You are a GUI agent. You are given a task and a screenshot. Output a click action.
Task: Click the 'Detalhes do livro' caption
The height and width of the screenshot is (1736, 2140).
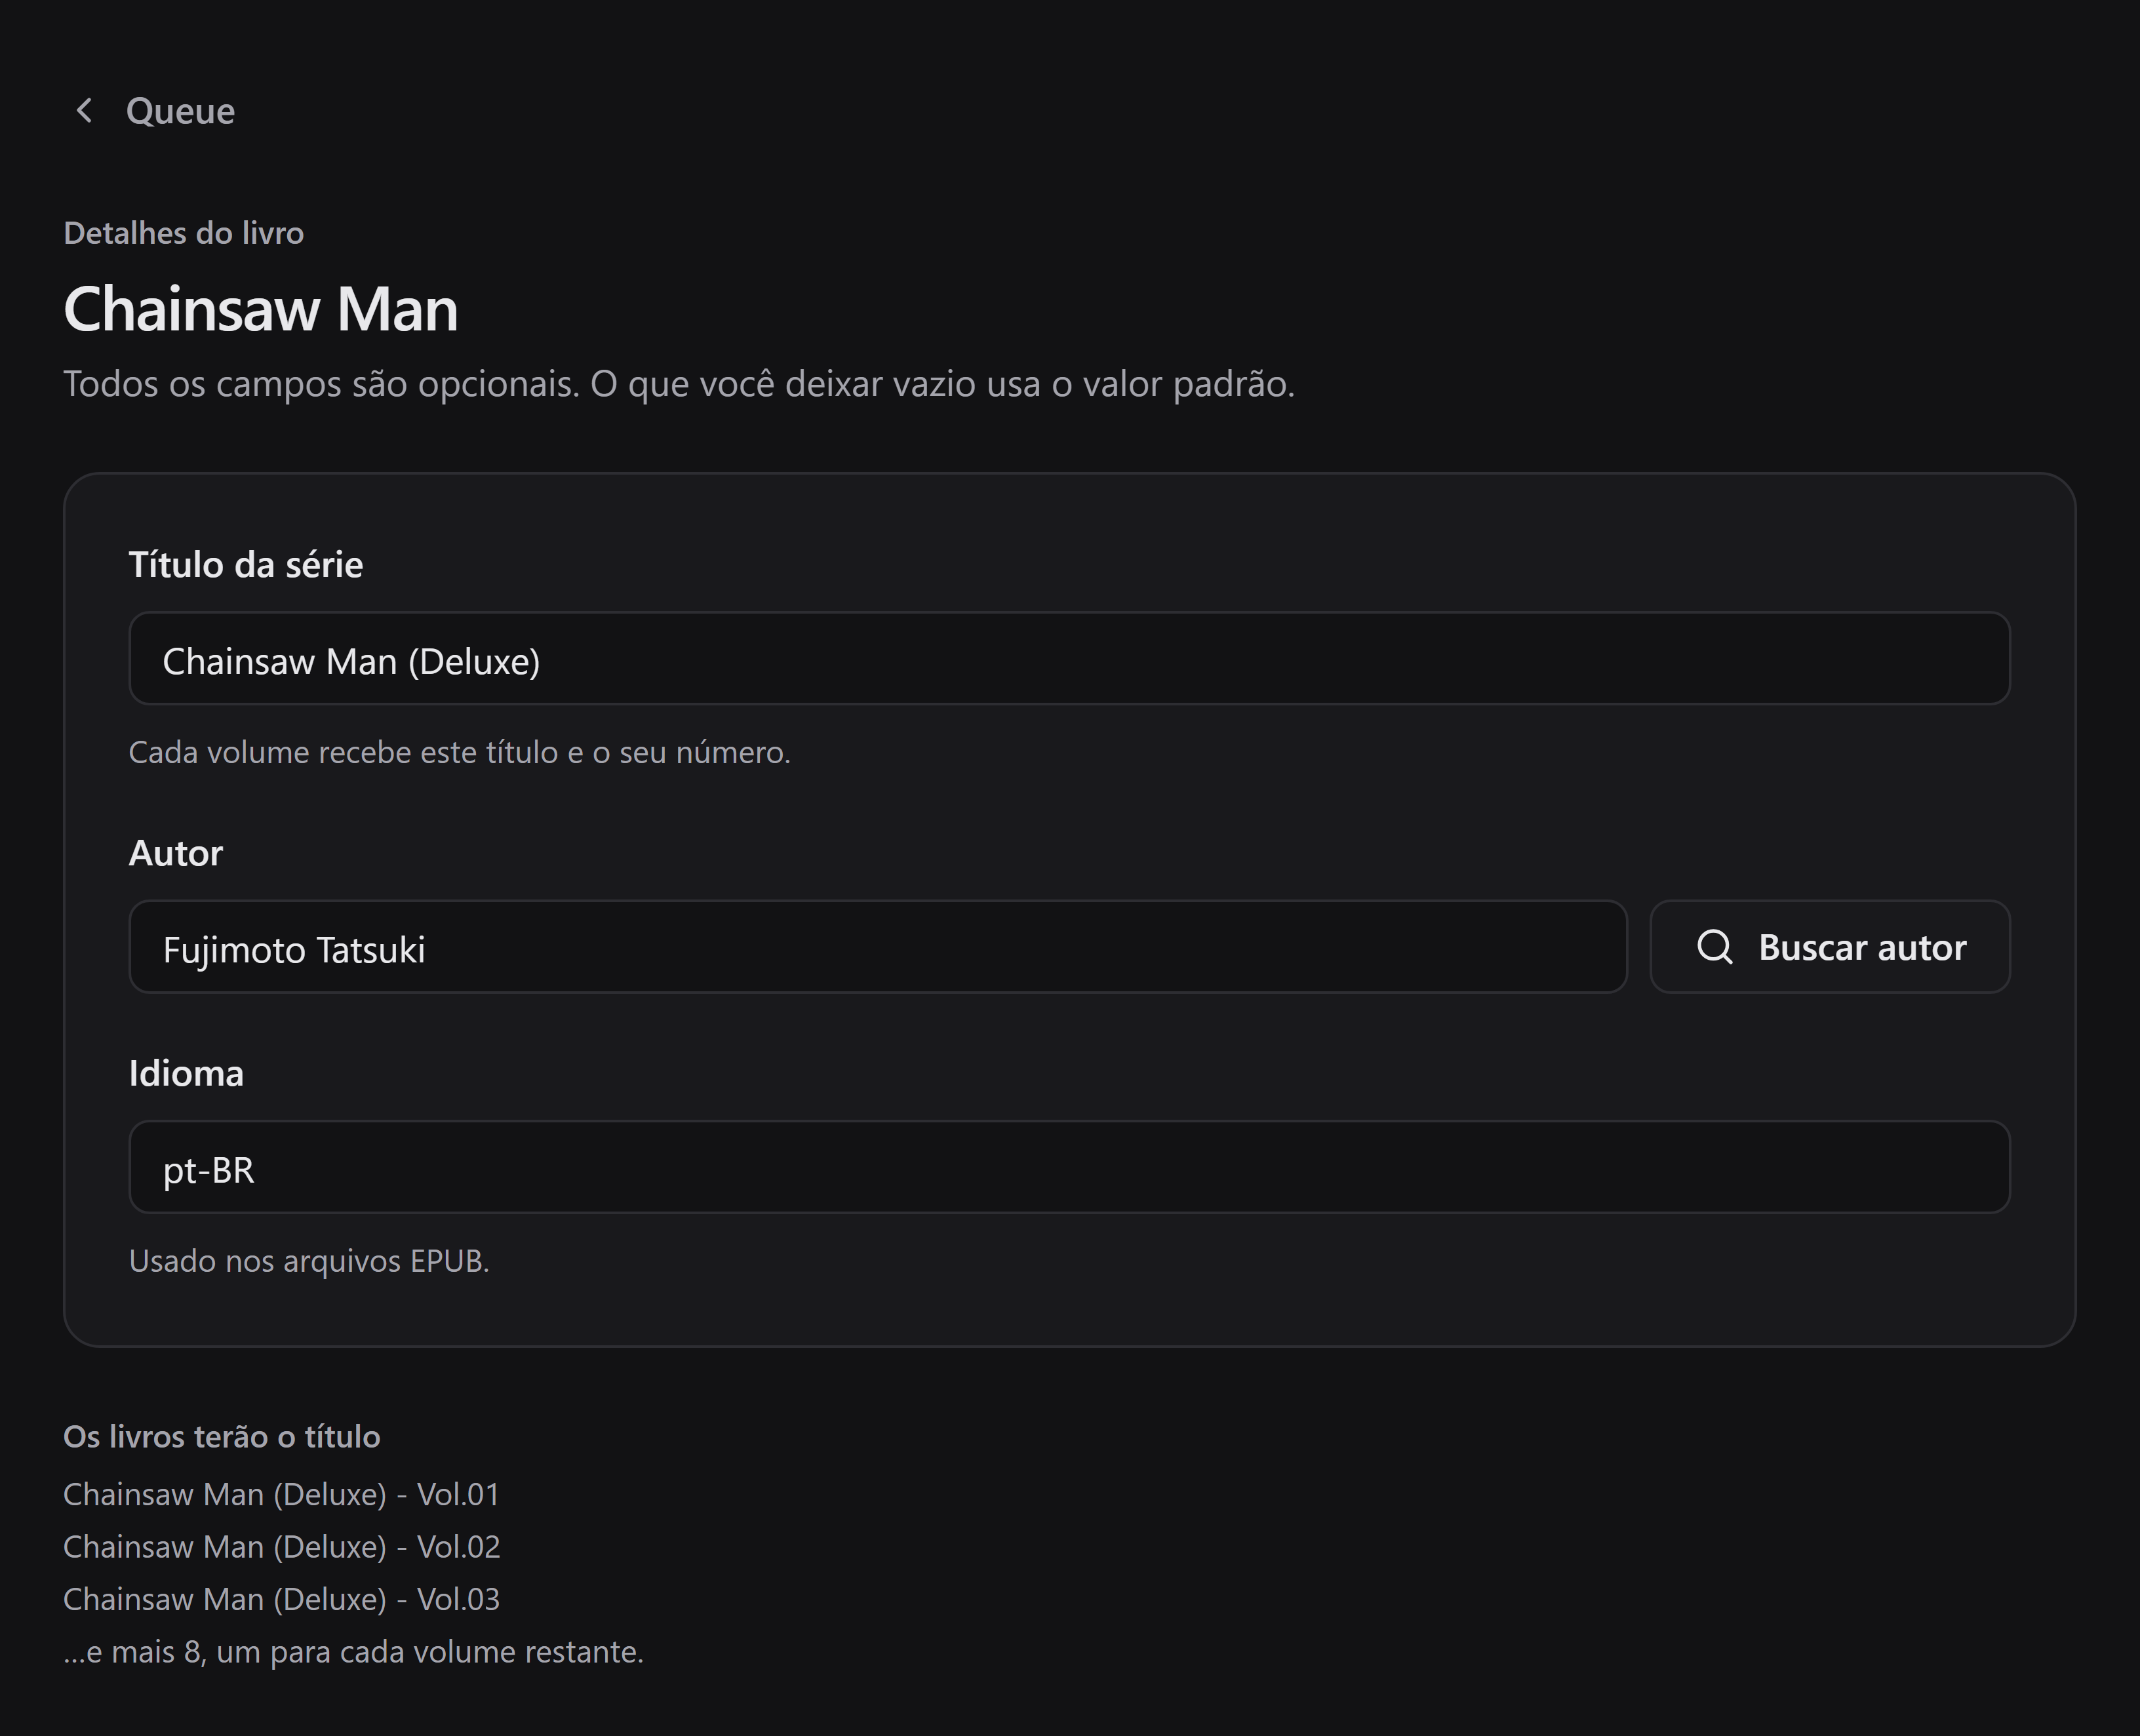[184, 233]
